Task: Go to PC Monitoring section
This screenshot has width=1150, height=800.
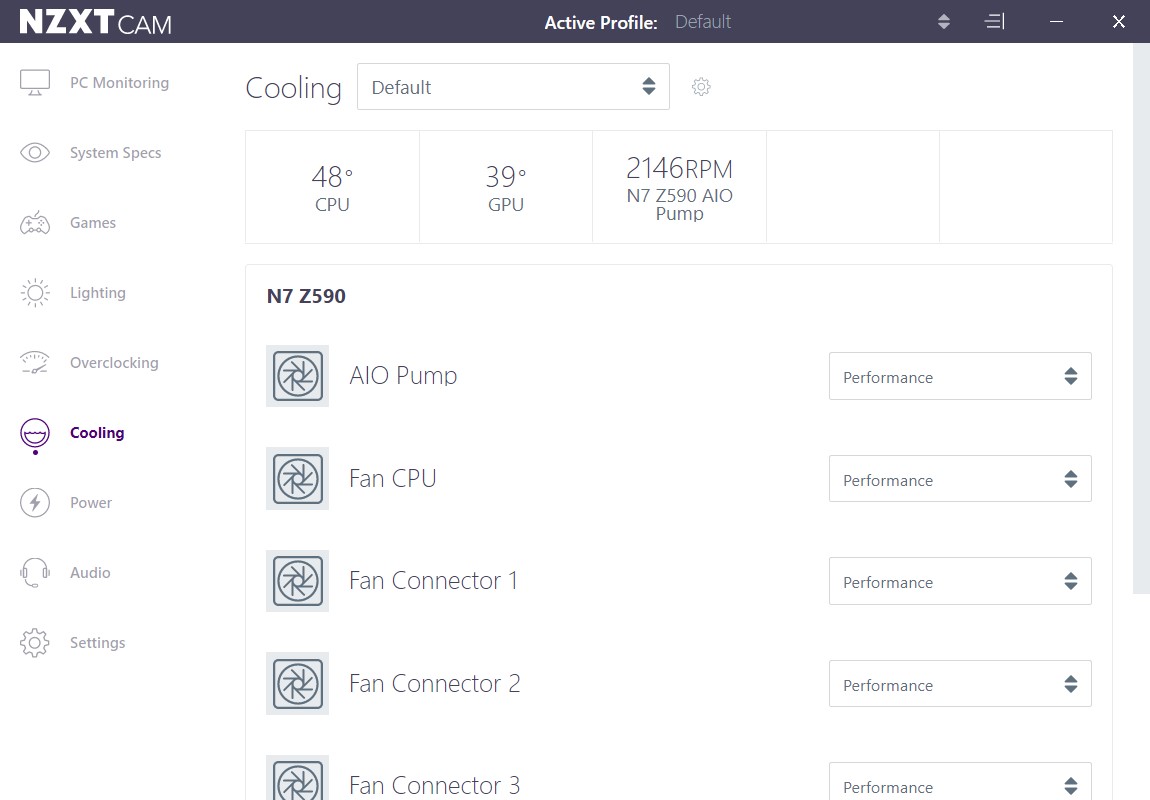Action: click(x=120, y=83)
